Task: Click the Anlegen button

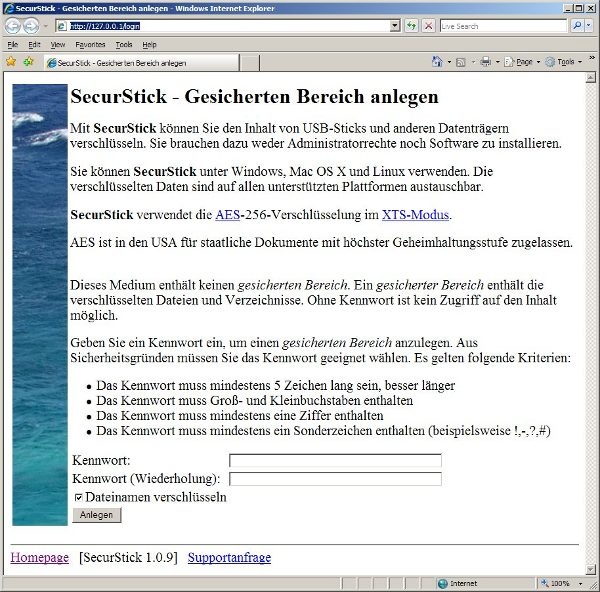Action: click(x=96, y=515)
